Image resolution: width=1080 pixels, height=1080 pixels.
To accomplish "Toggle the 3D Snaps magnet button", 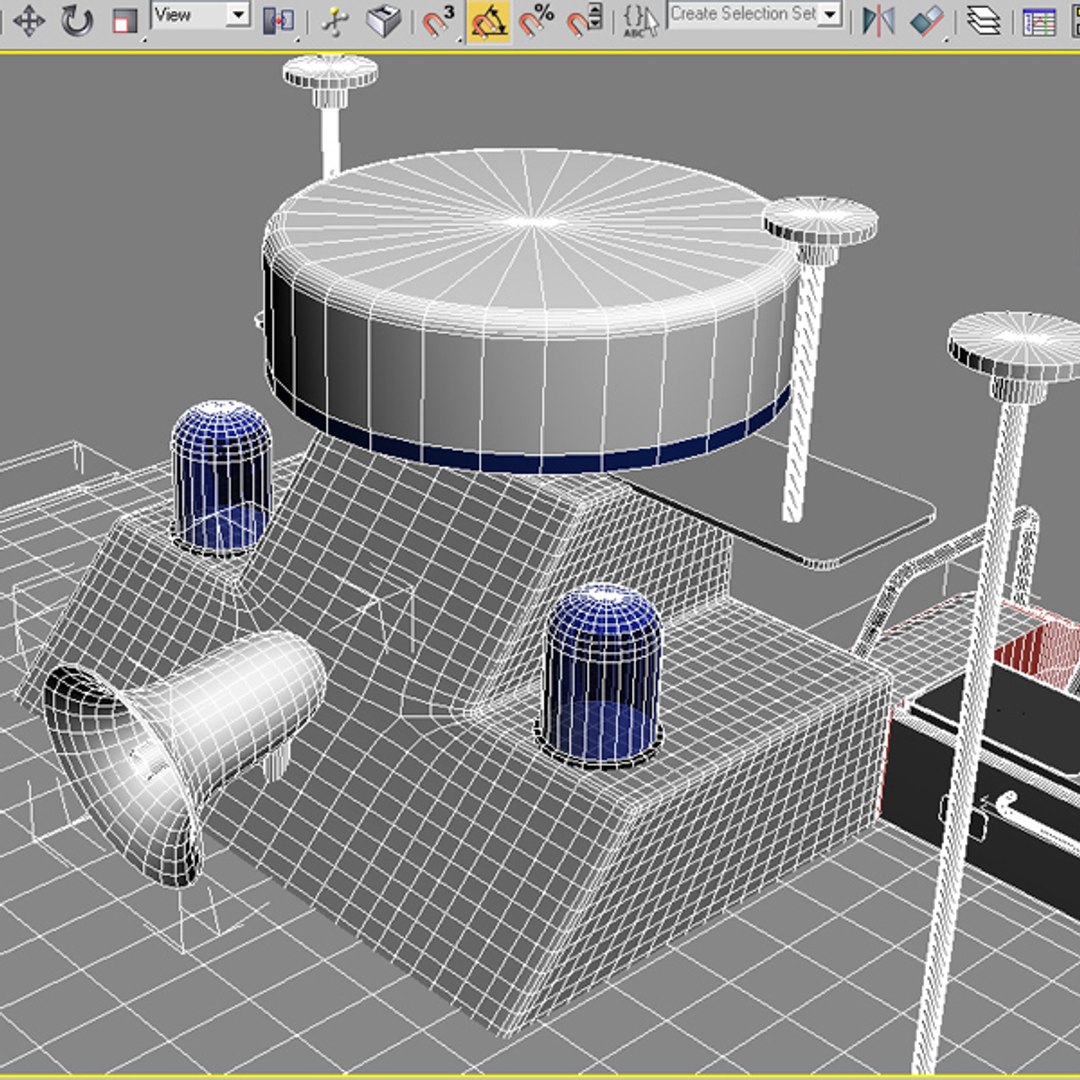I will [x=438, y=21].
